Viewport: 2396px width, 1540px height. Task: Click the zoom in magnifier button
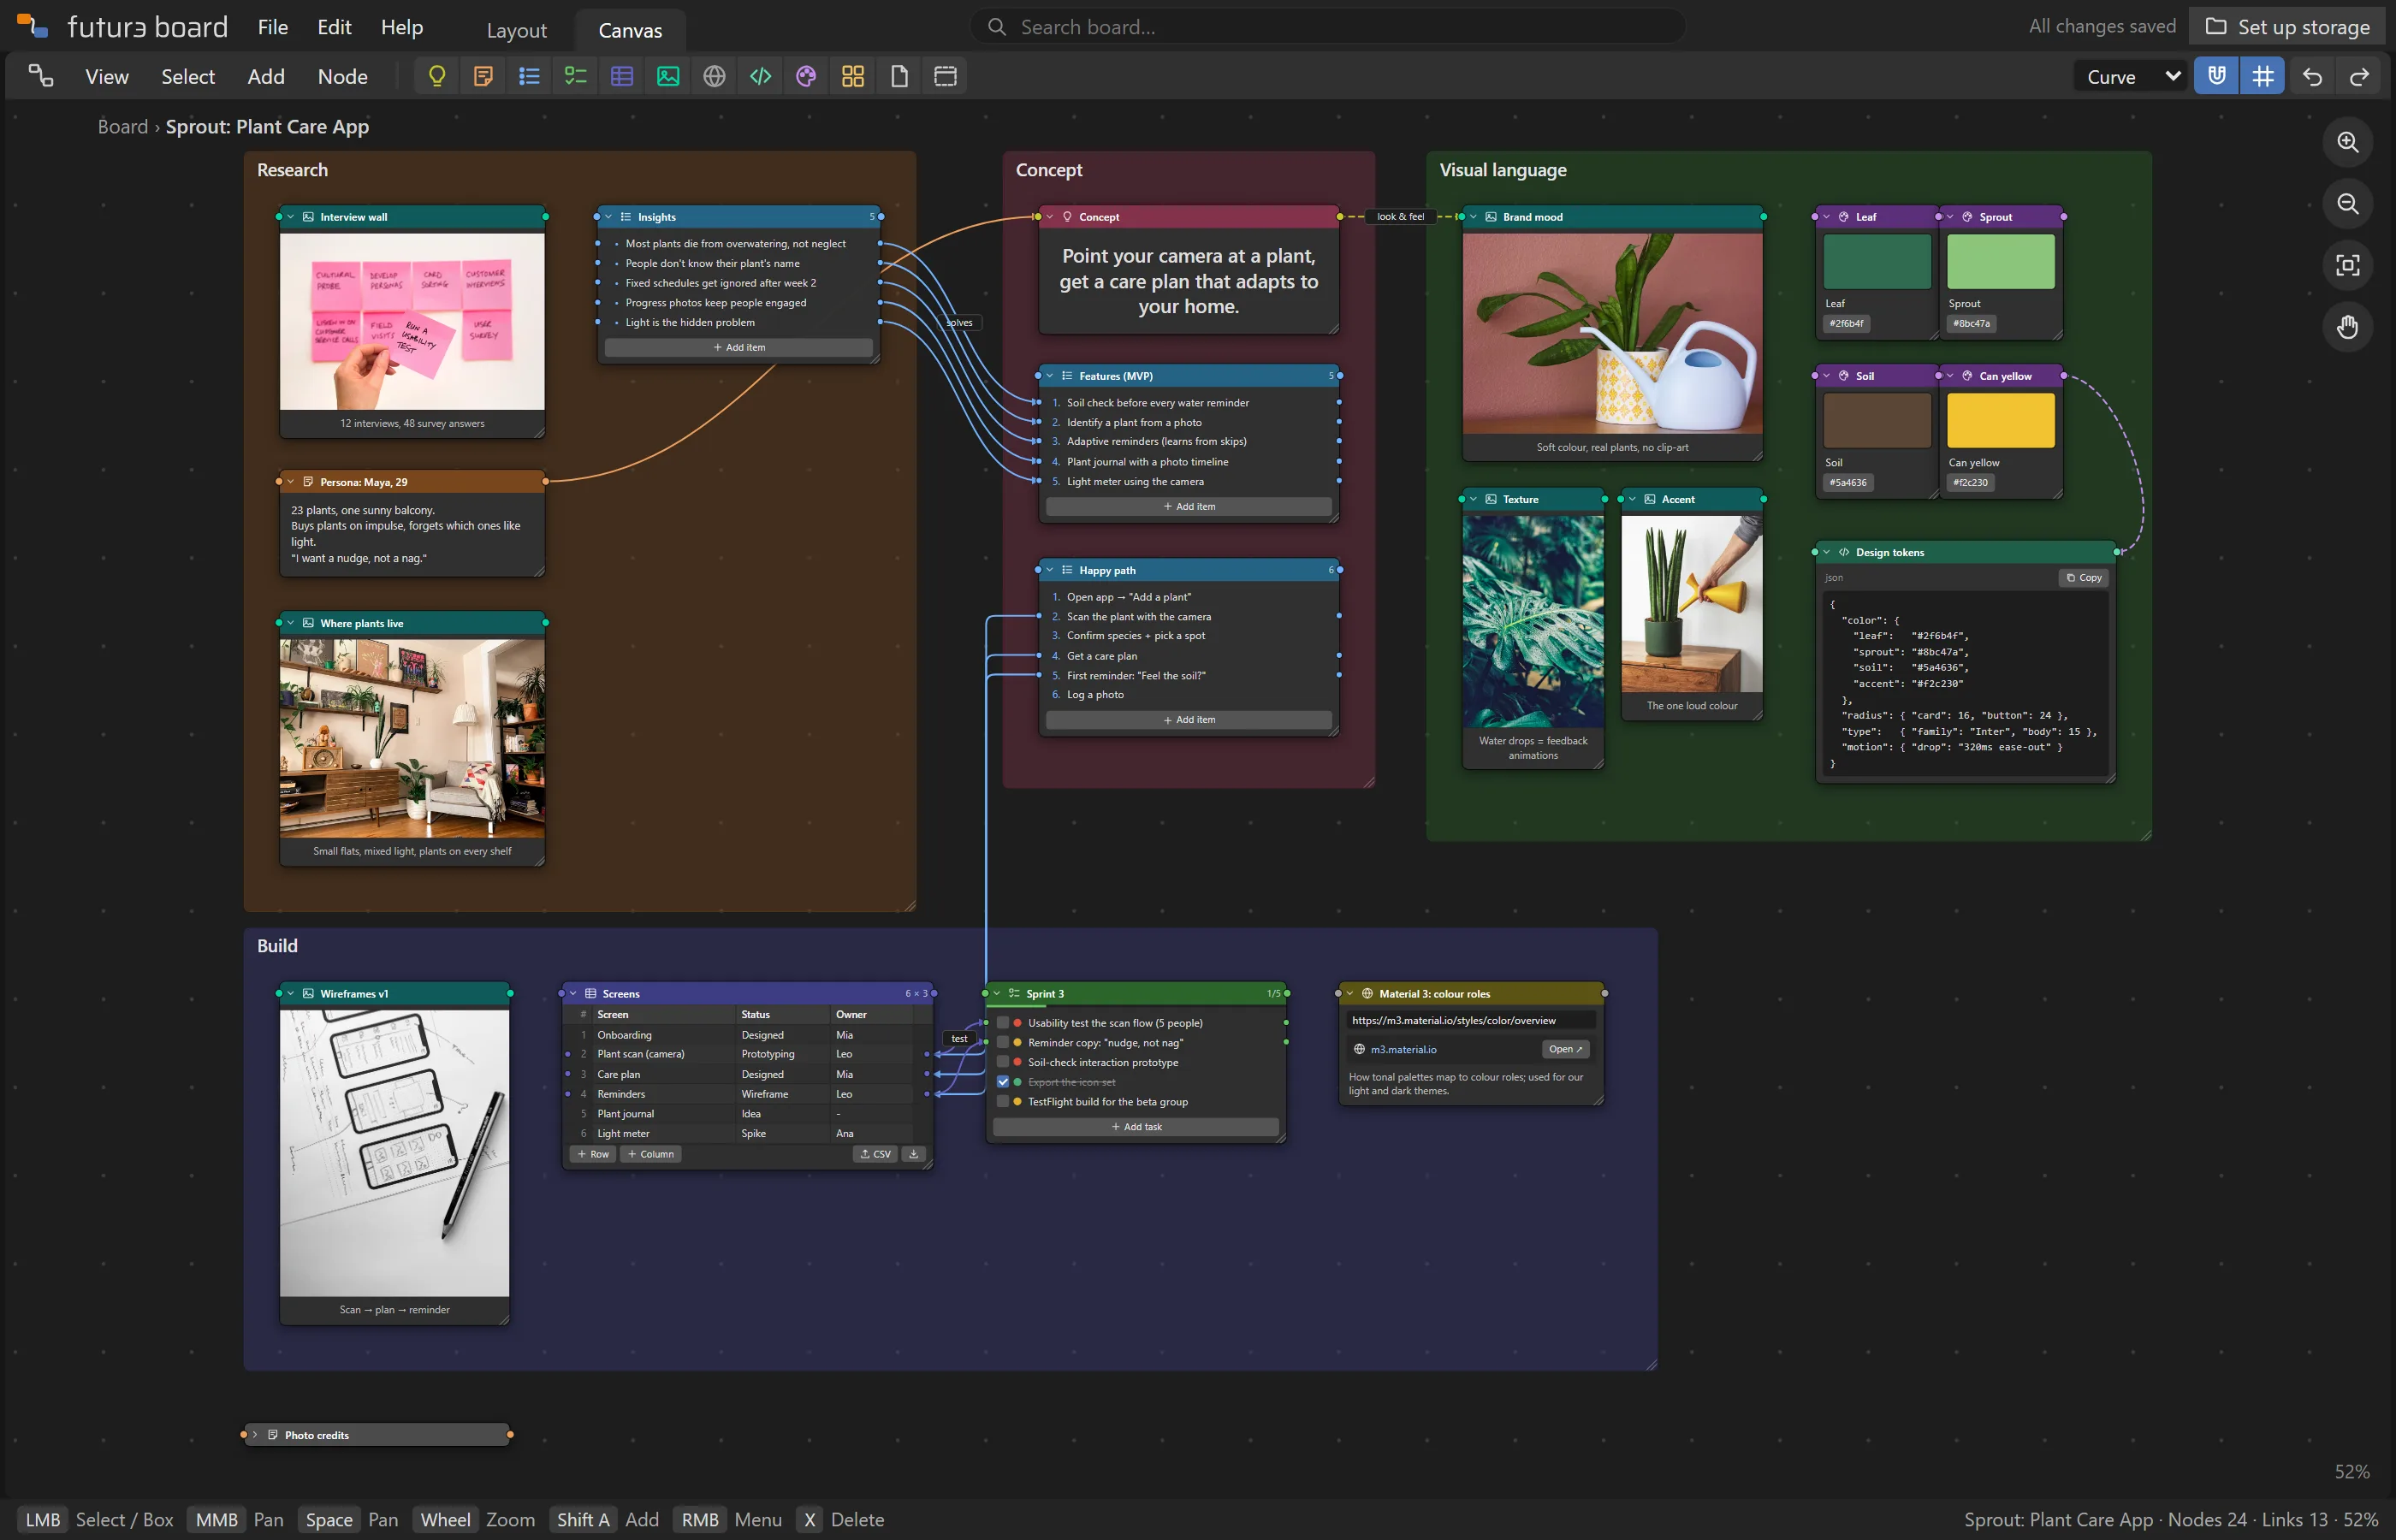(x=2347, y=142)
